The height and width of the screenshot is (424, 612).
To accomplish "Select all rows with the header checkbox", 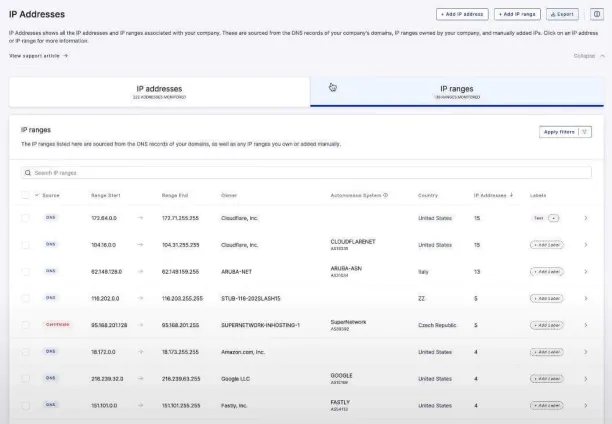I will (25, 195).
